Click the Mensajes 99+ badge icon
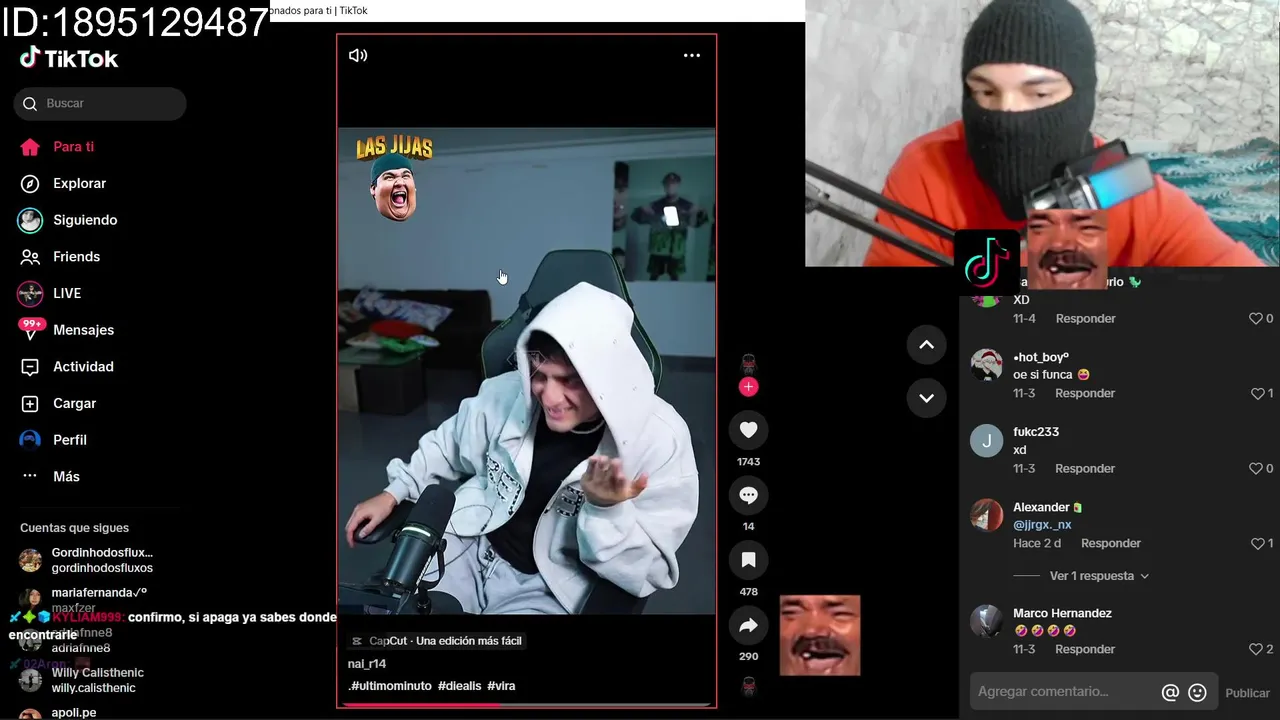1280x720 pixels. point(31,329)
